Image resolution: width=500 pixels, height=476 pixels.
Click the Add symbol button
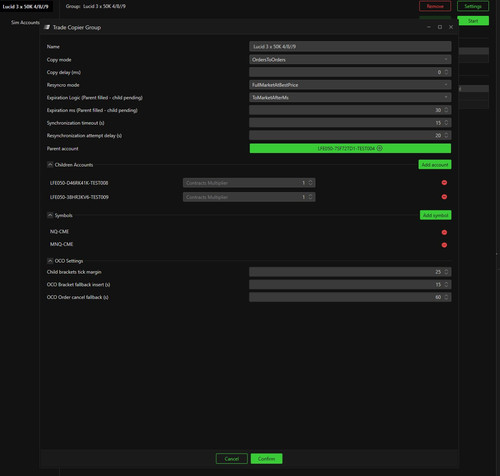(x=435, y=215)
